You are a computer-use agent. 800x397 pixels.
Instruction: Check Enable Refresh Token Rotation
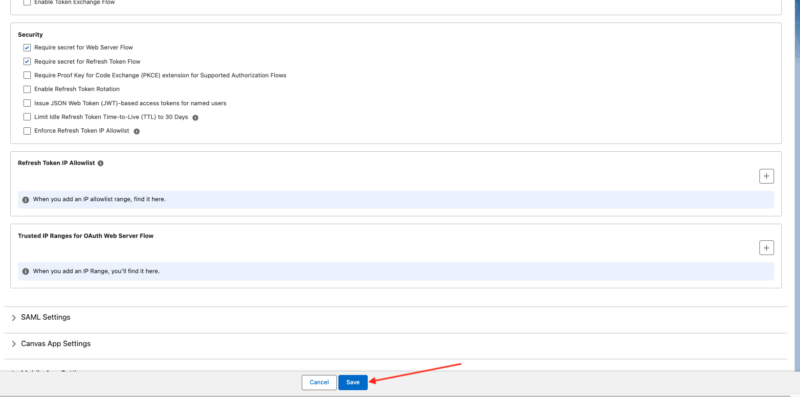tap(27, 89)
